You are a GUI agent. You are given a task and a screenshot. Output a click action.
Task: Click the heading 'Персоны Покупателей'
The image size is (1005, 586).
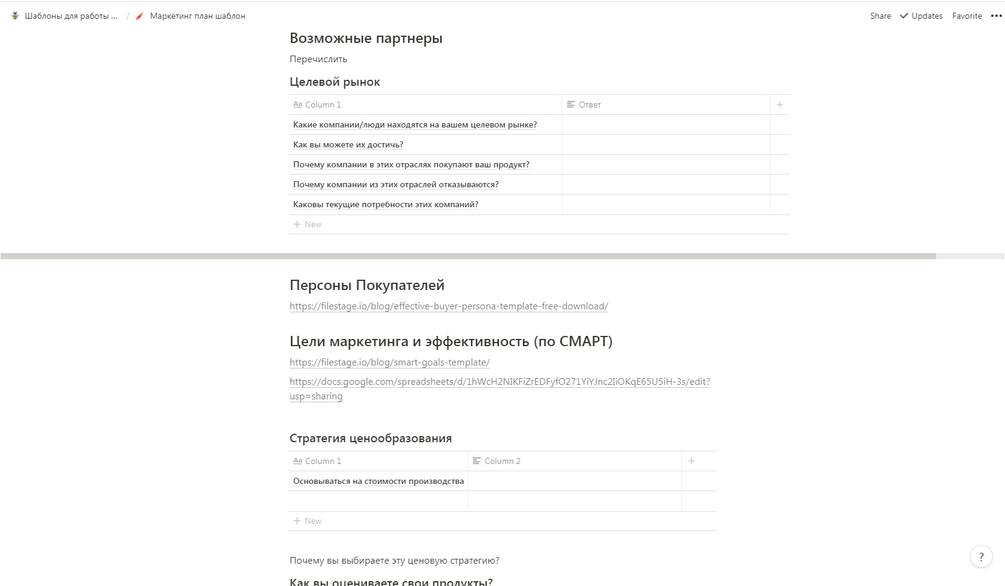pyautogui.click(x=367, y=285)
